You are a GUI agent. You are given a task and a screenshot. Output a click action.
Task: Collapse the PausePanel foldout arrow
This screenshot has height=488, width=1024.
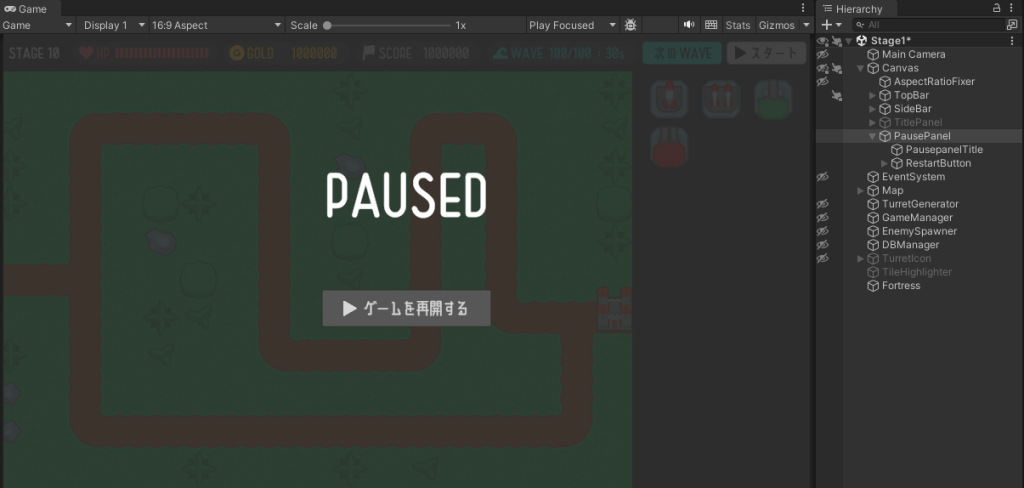(872, 137)
